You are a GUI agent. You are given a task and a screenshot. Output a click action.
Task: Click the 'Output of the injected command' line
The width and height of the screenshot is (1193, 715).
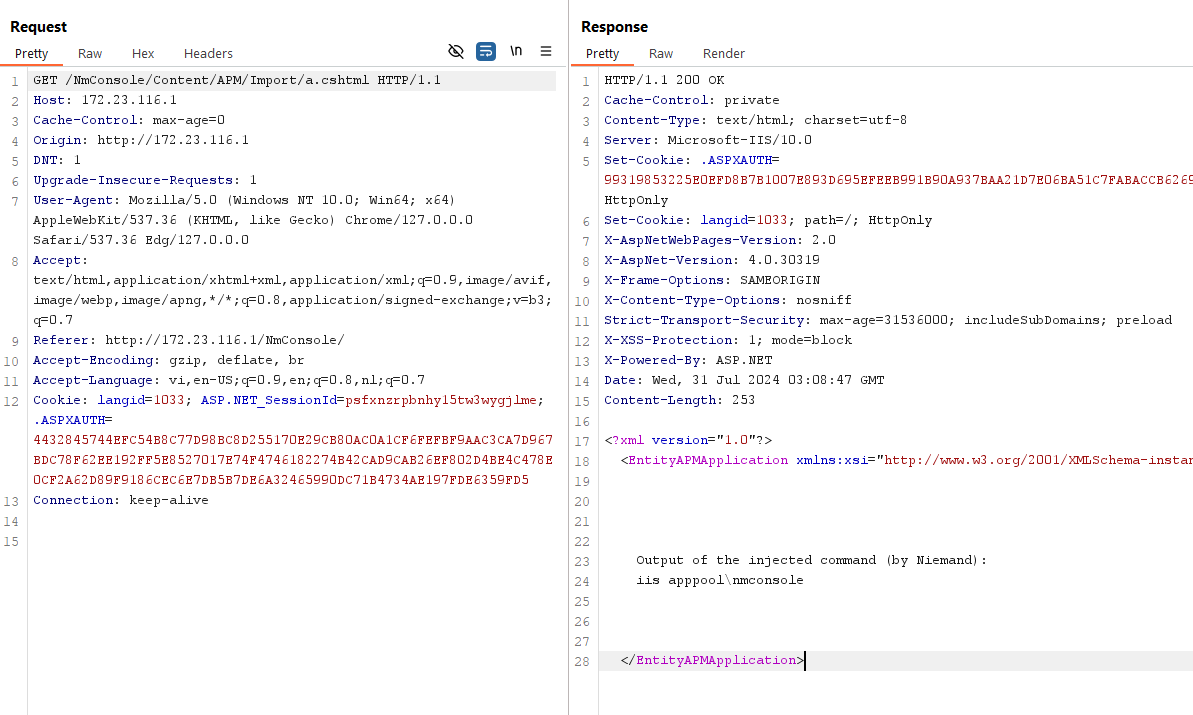[811, 560]
